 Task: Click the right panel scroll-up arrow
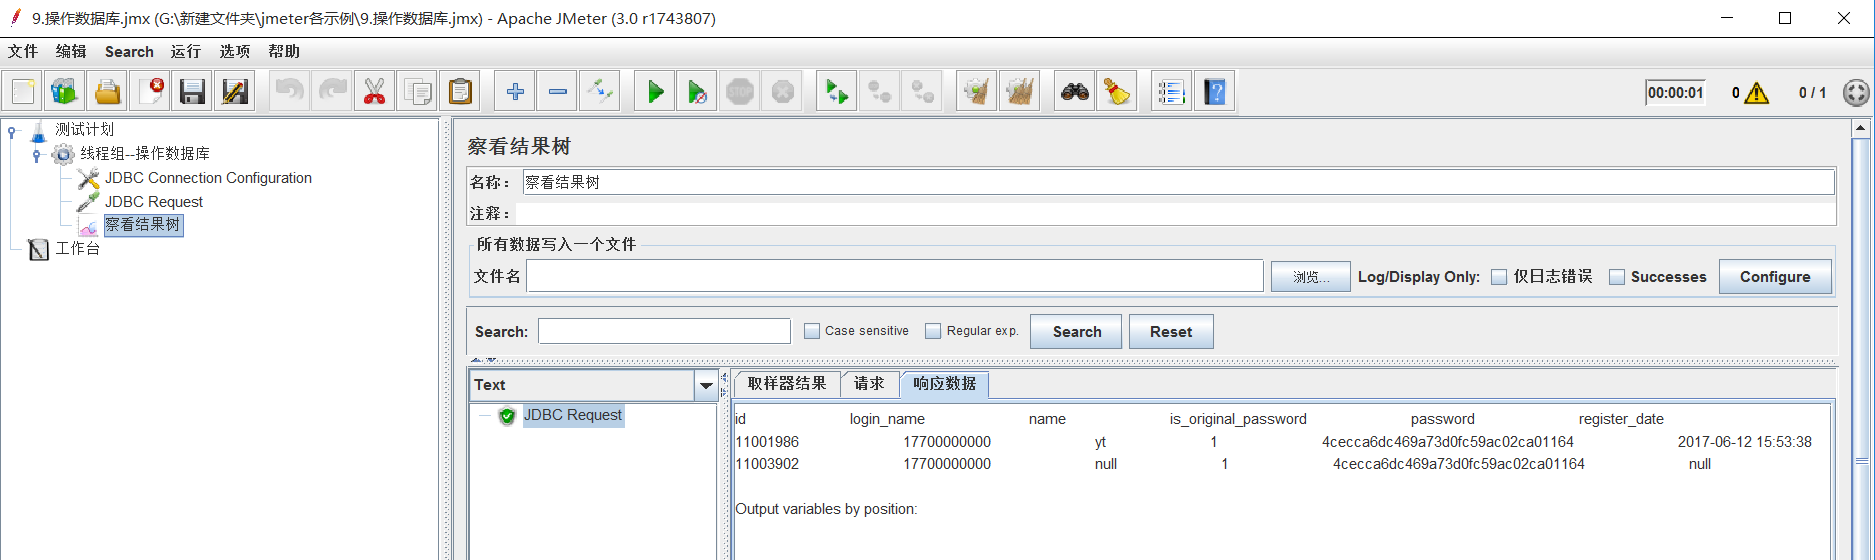pyautogui.click(x=1860, y=128)
